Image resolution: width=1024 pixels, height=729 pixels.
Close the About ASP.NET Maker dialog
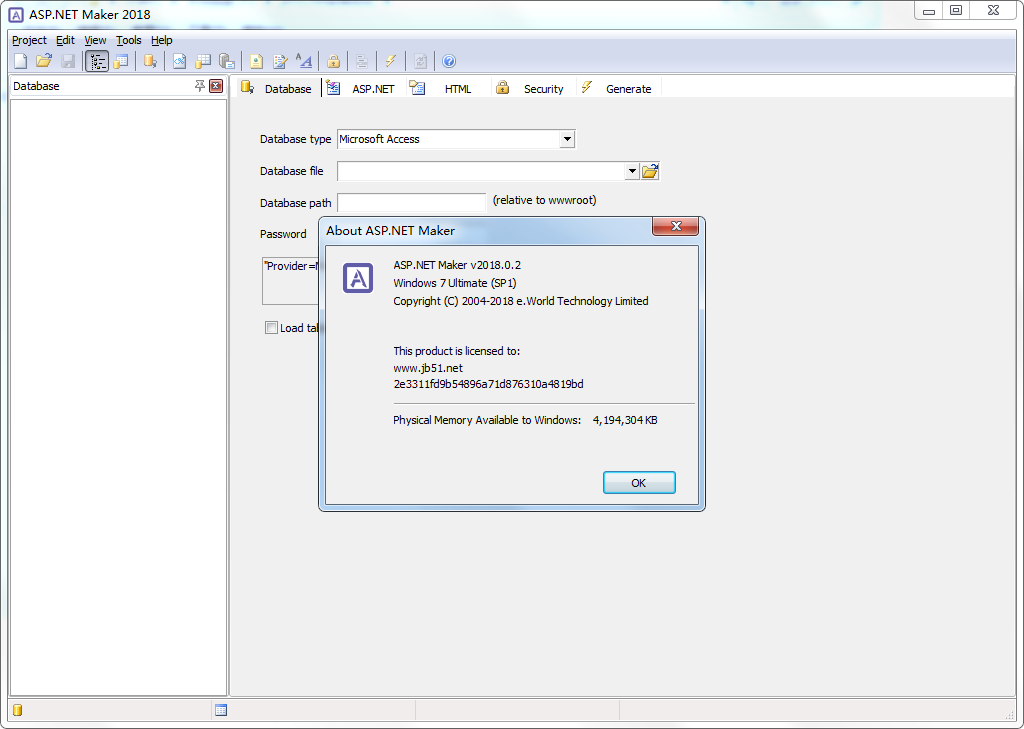675,226
